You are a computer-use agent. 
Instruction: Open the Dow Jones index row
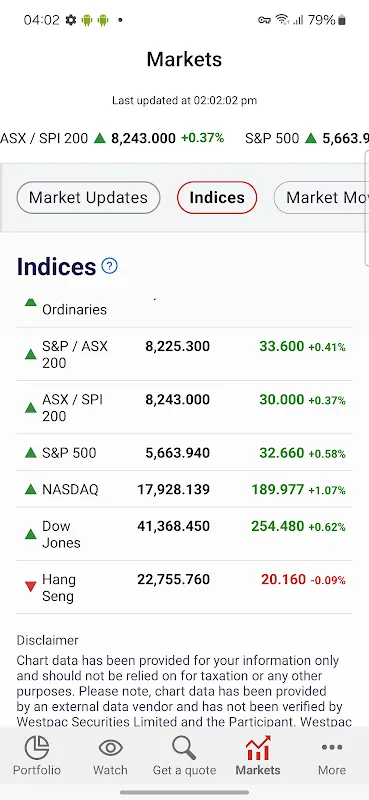184,534
